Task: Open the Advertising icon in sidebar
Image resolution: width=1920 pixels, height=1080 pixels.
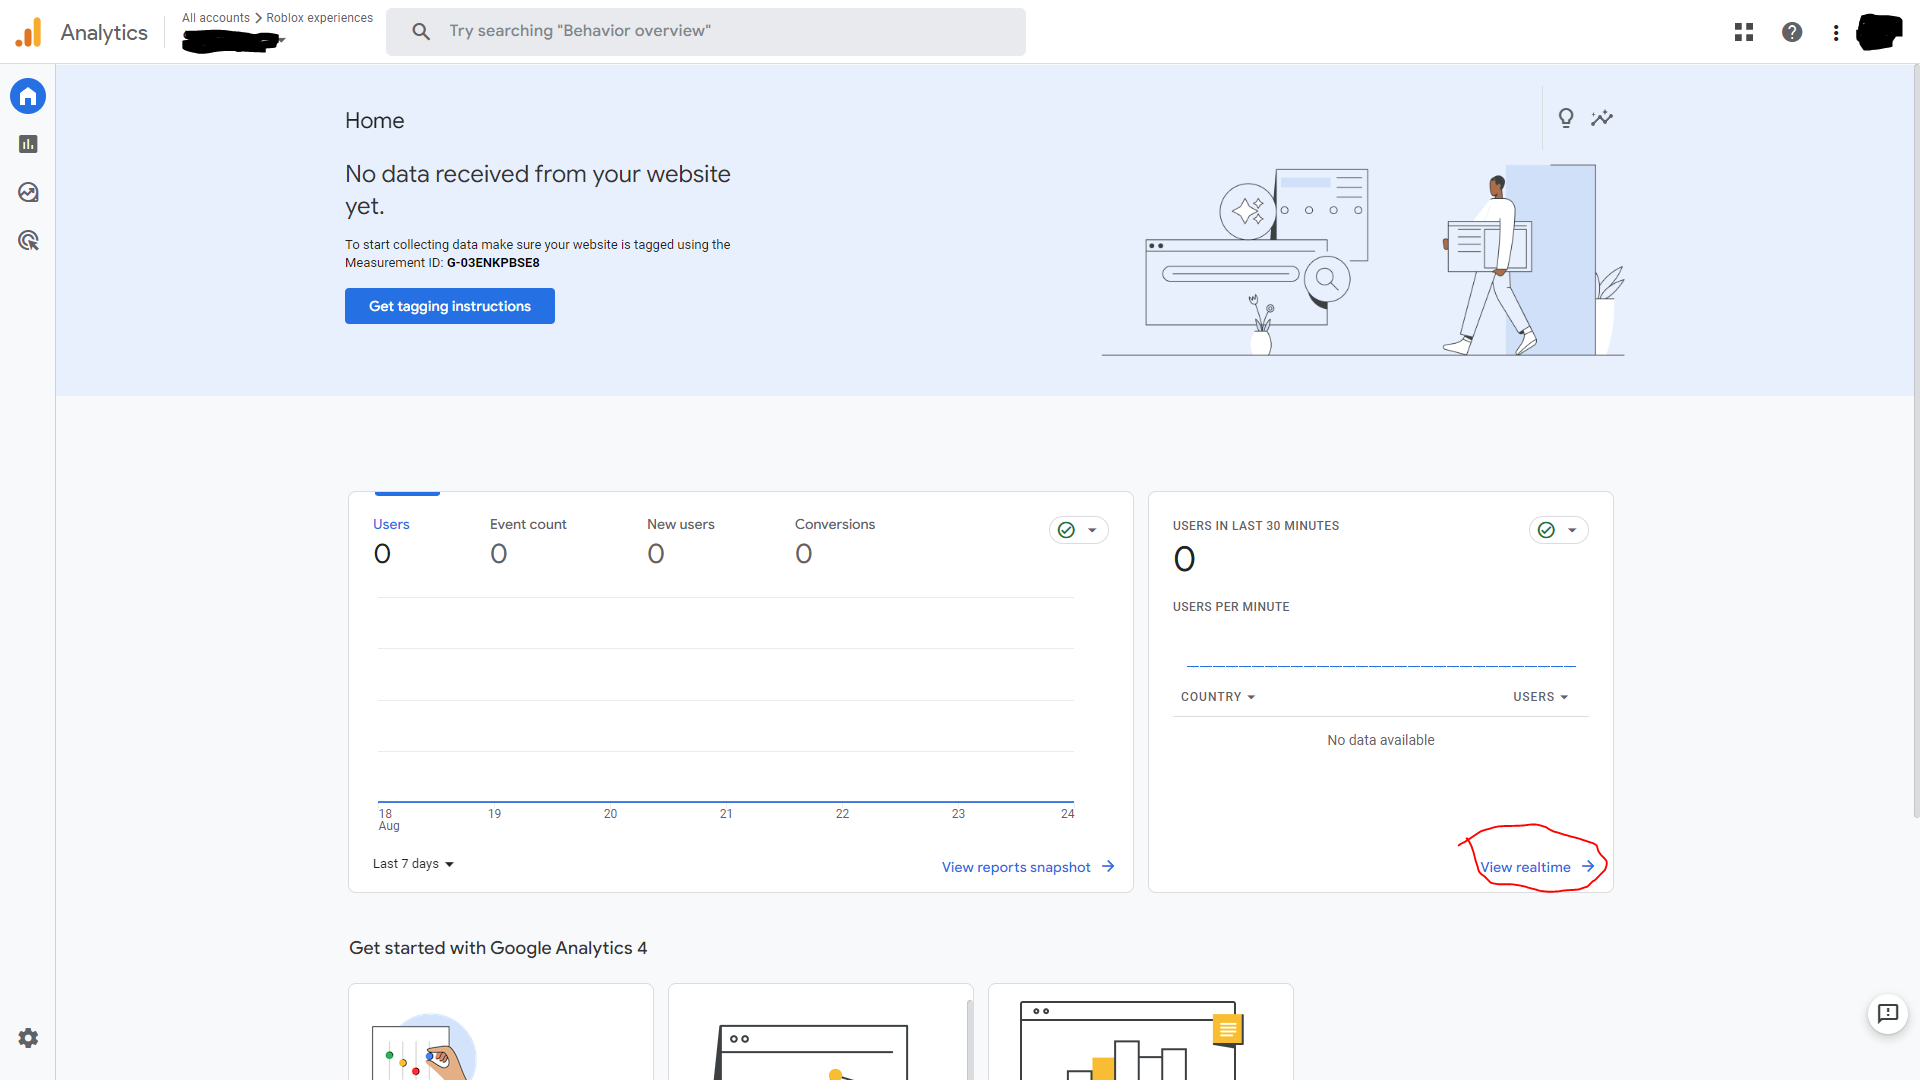Action: (x=28, y=240)
